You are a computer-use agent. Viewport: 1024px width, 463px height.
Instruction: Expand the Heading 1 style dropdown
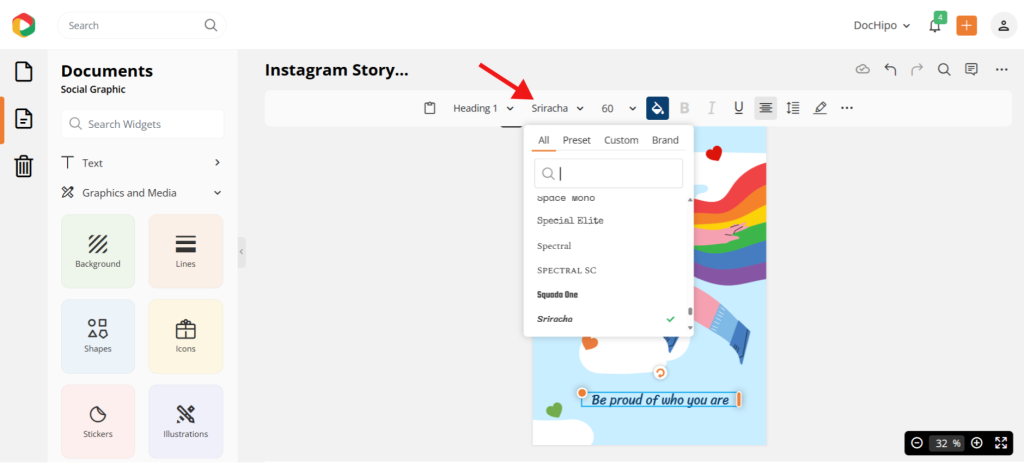point(483,108)
